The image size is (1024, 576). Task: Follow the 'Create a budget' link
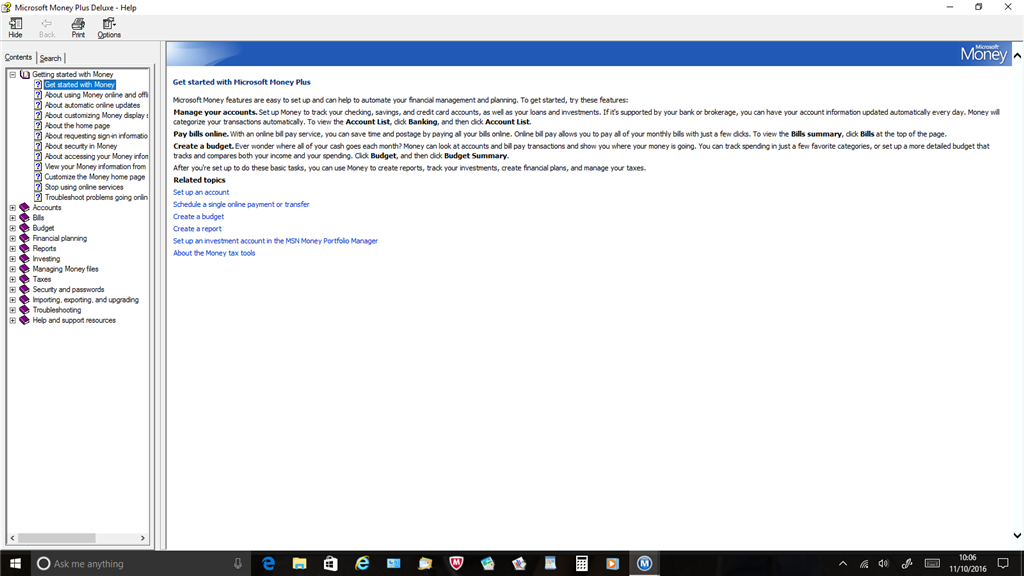(x=199, y=216)
